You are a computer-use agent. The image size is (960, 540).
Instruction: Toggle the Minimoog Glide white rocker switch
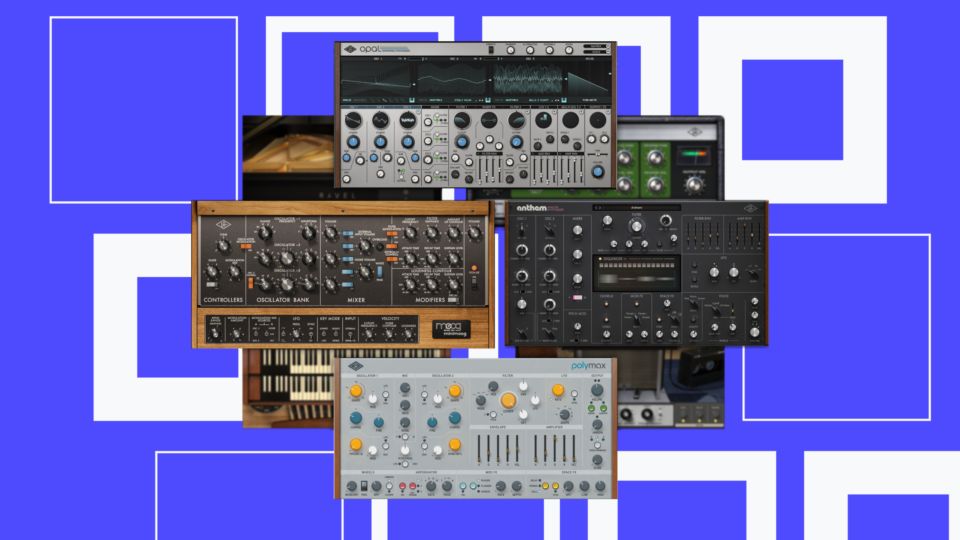[x=211, y=285]
